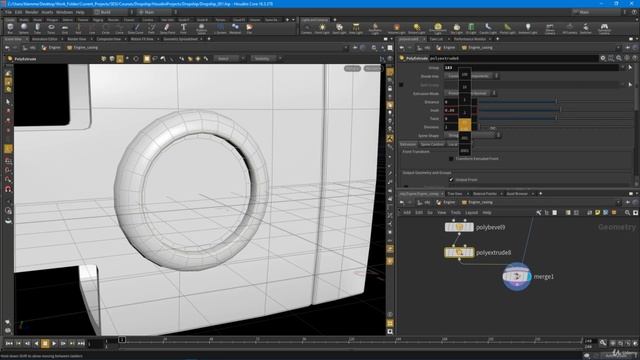
Task: Click the Engine_casing path button in viewport
Action: pos(83,48)
